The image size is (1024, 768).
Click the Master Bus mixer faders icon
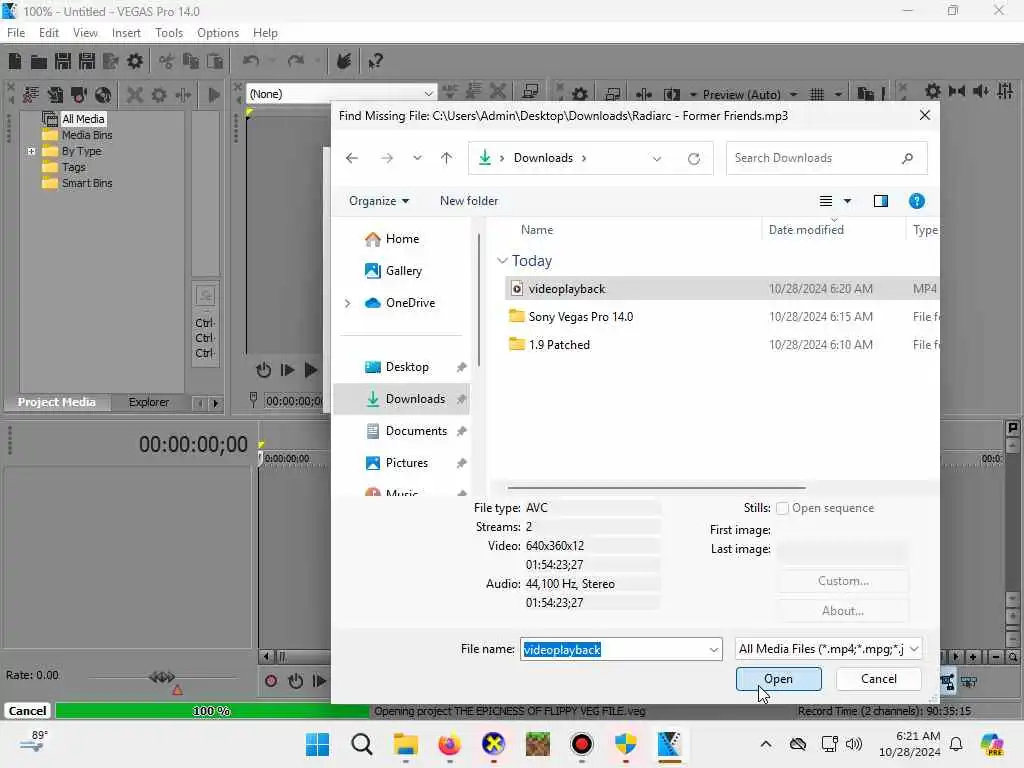coord(1006,91)
